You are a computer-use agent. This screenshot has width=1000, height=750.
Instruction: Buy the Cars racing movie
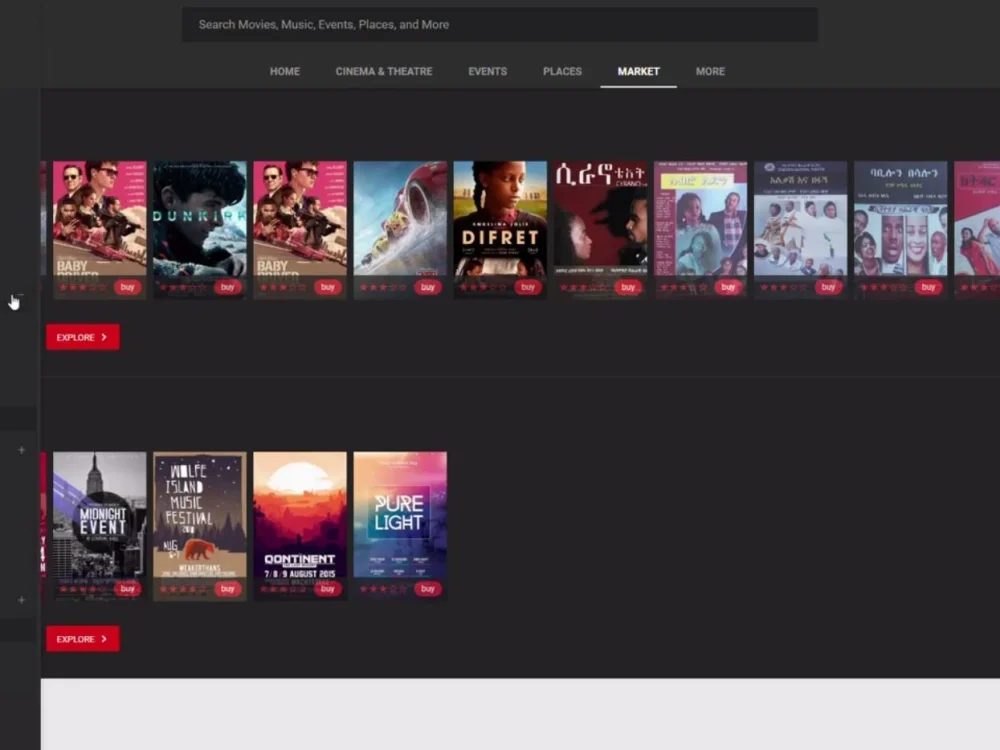[428, 287]
